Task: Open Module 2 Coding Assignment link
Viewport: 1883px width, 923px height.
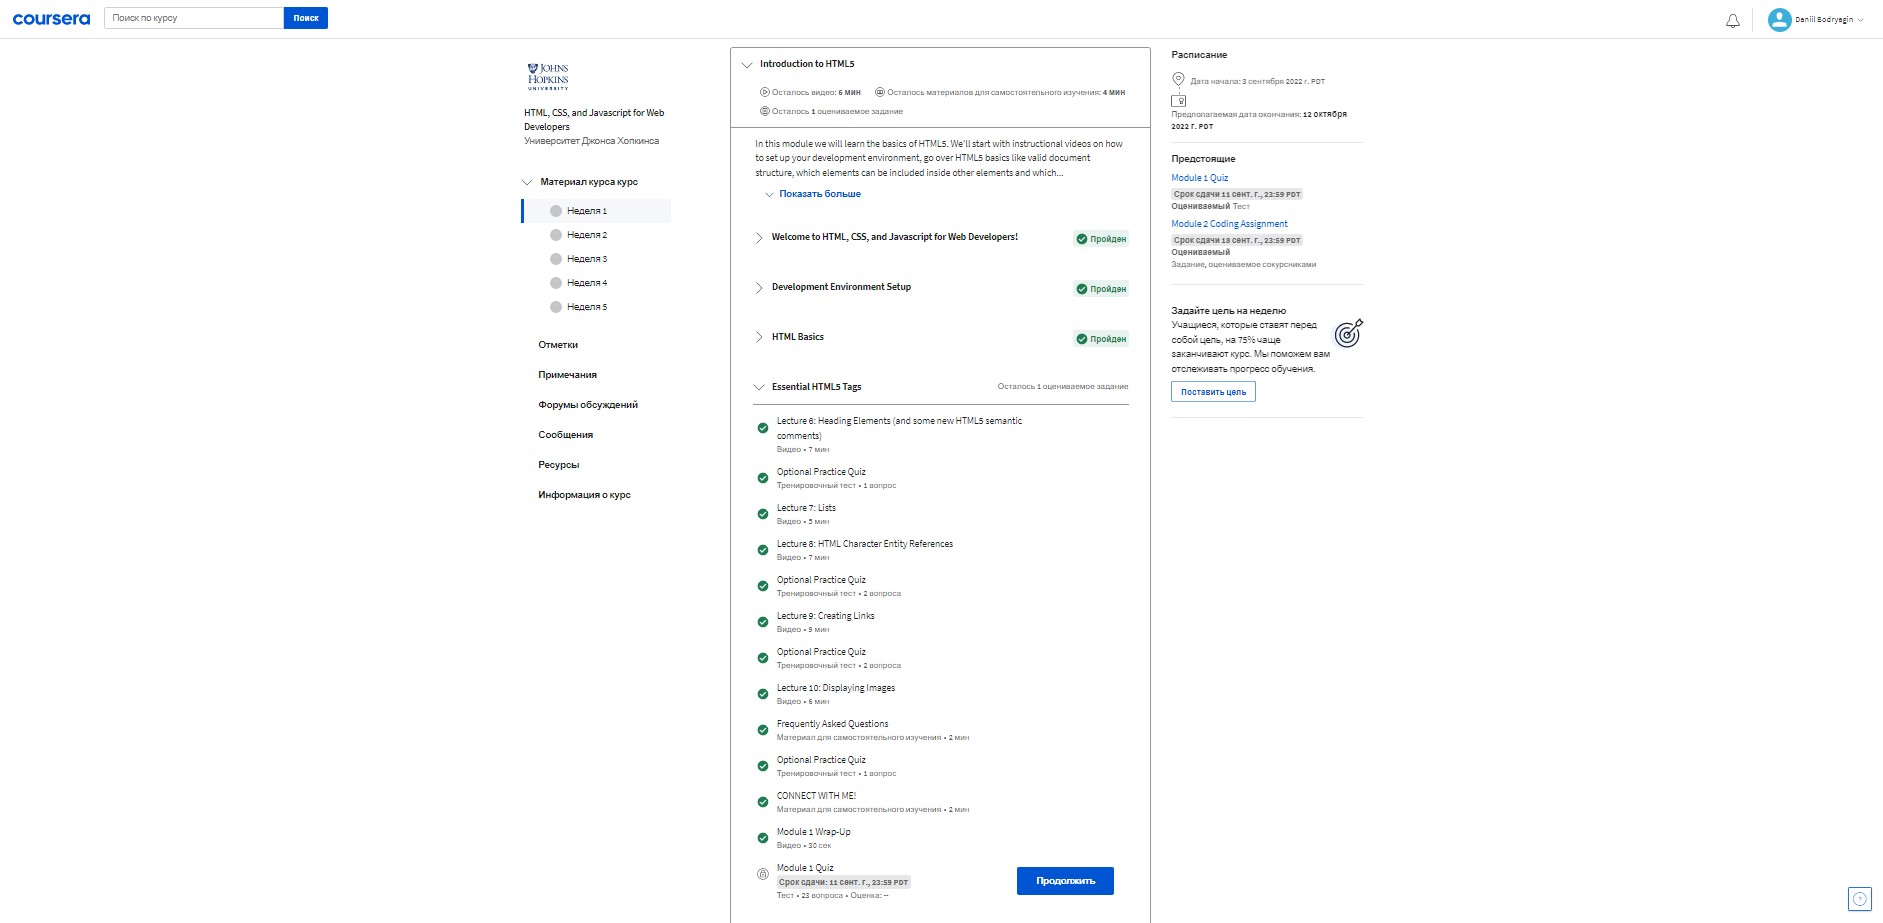Action: coord(1229,224)
